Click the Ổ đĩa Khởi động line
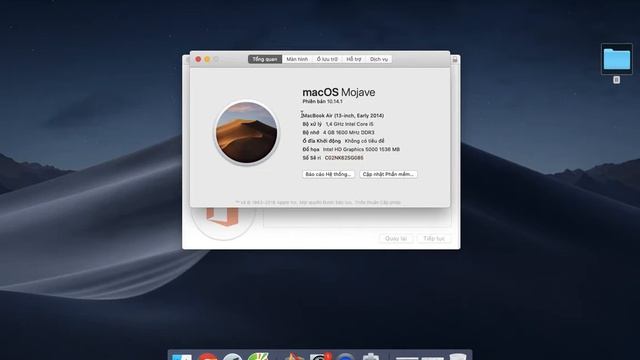The image size is (640, 360). point(343,141)
